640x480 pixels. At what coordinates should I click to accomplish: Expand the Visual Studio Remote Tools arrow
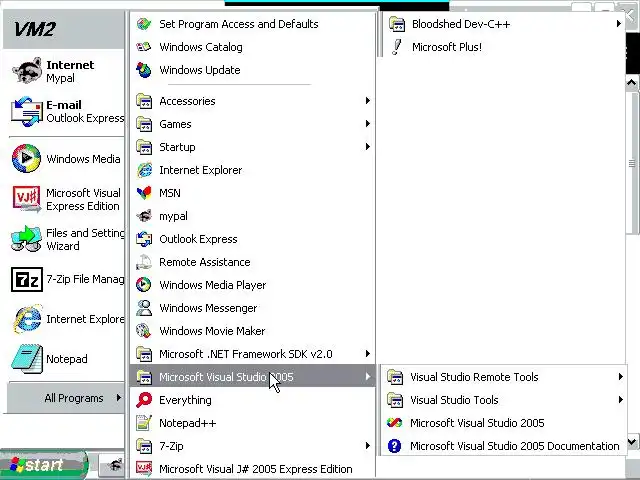pos(620,377)
